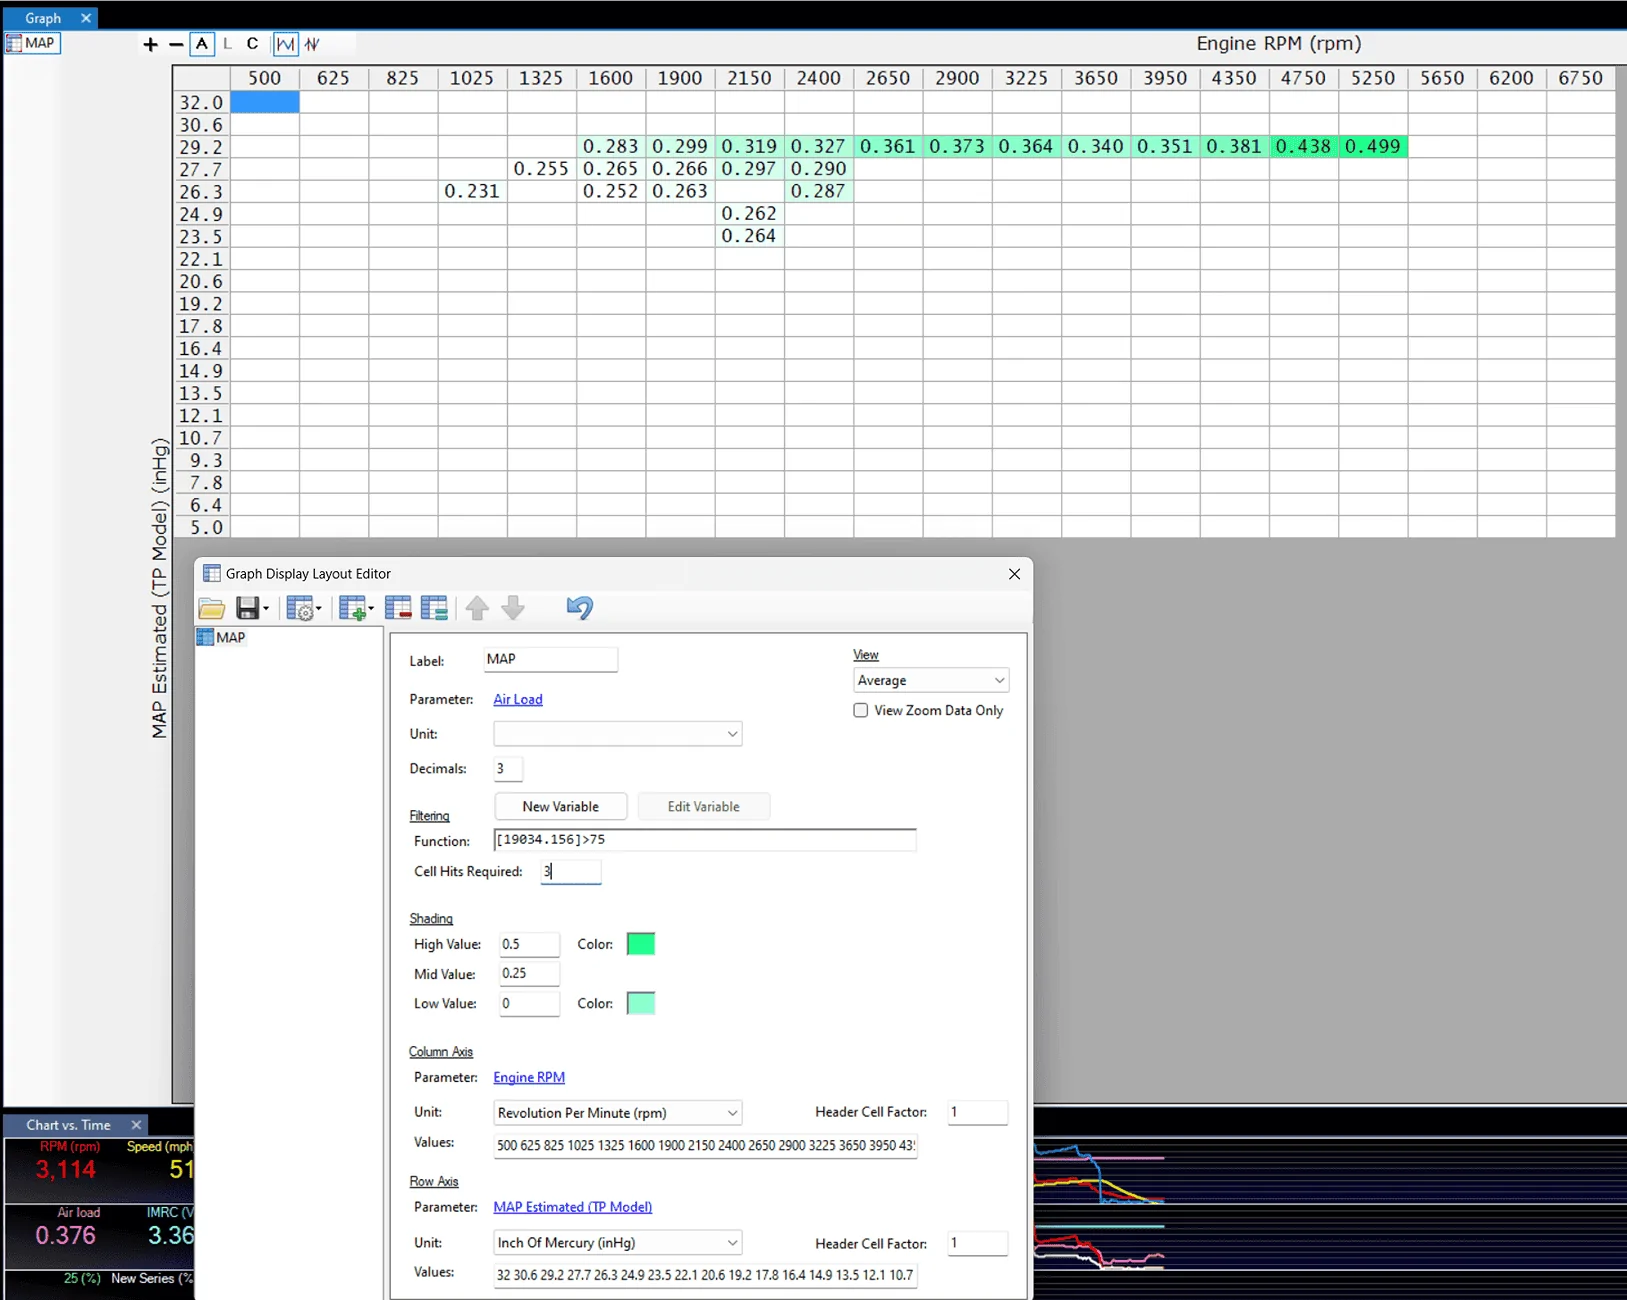Click the Column Axis Values field

coord(705,1145)
